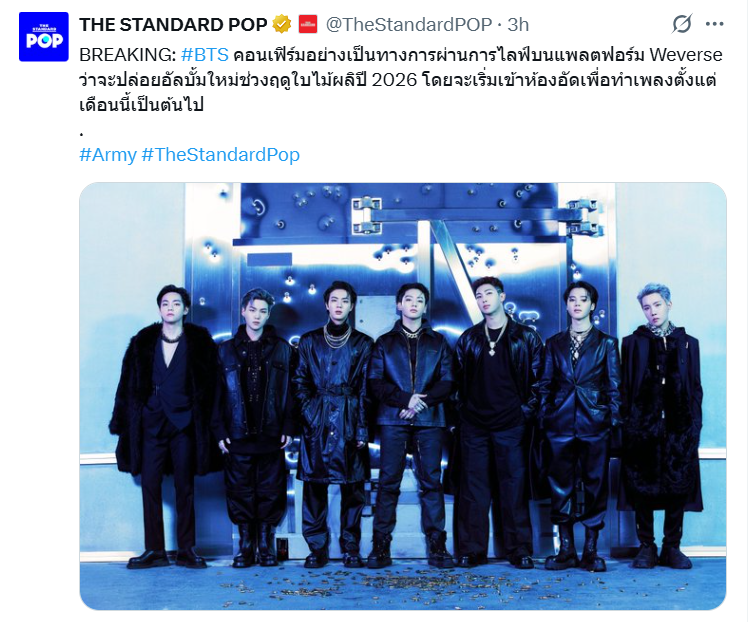Open the attached group photo
752x622 pixels.
click(x=402, y=396)
